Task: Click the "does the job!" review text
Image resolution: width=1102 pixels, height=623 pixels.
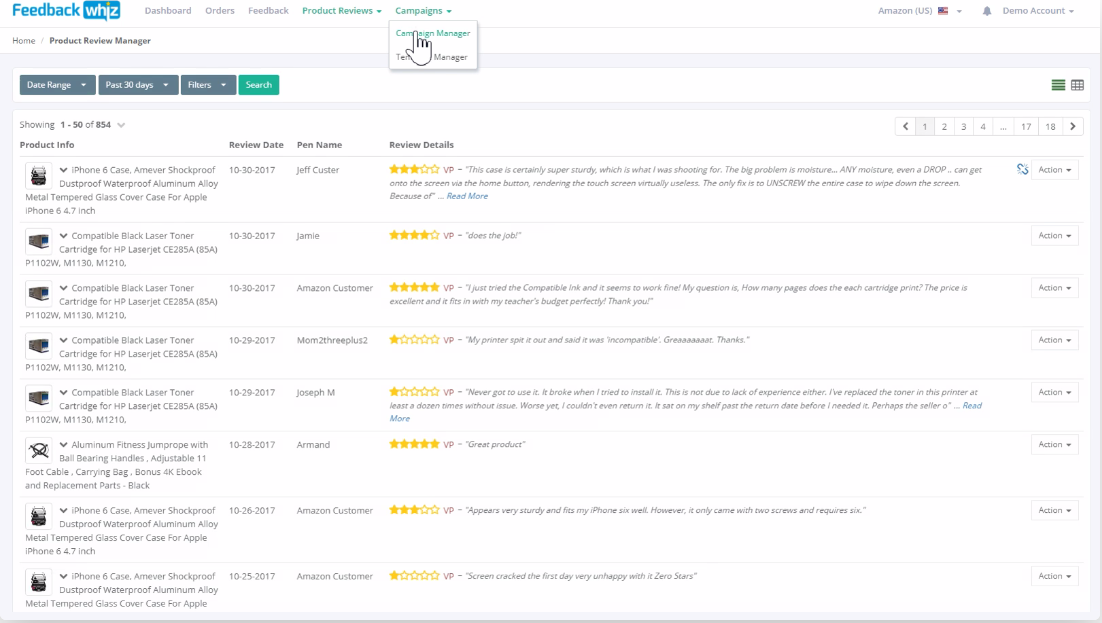Action: click(x=493, y=236)
